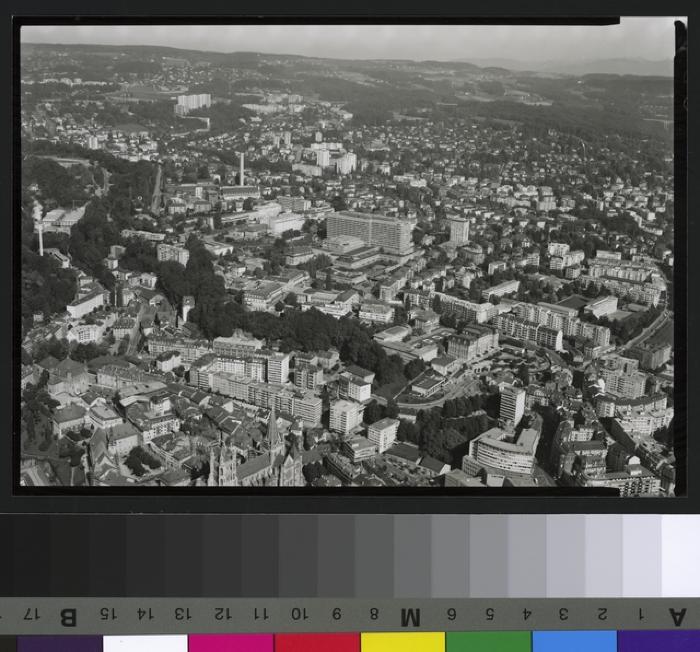The image size is (700, 652).
Task: Click the number '9' on the gray scale
Action: pos(337,614)
